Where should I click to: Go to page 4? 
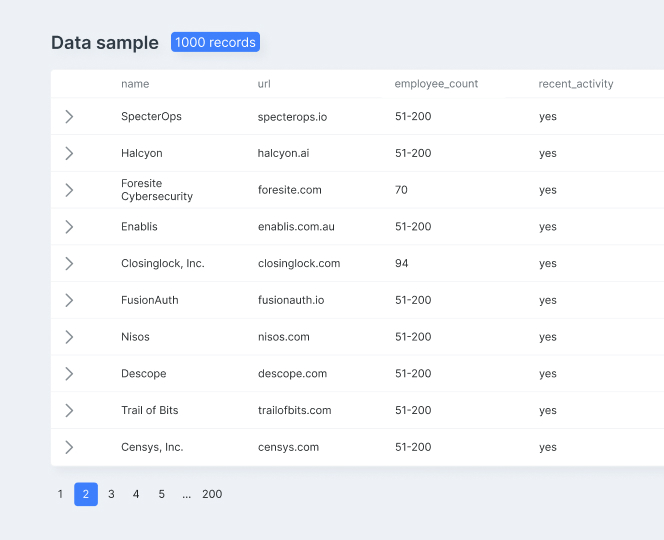tap(136, 494)
